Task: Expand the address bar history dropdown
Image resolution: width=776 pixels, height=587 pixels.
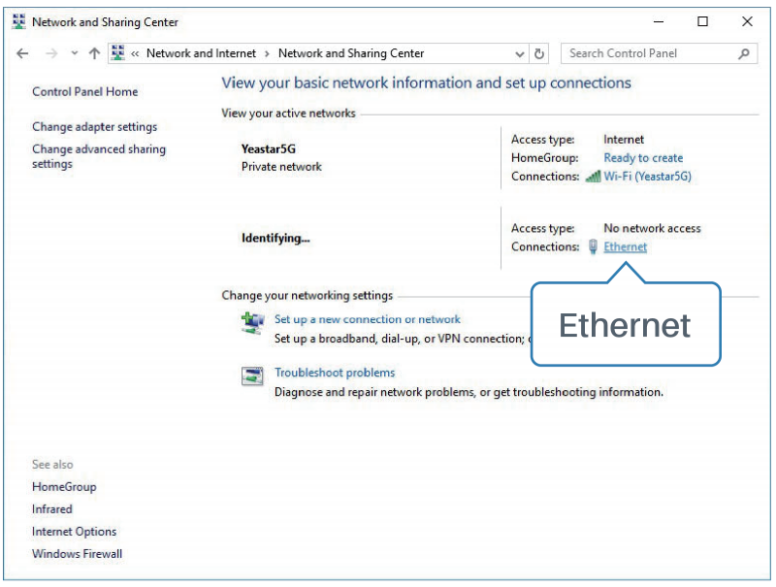Action: 520,53
